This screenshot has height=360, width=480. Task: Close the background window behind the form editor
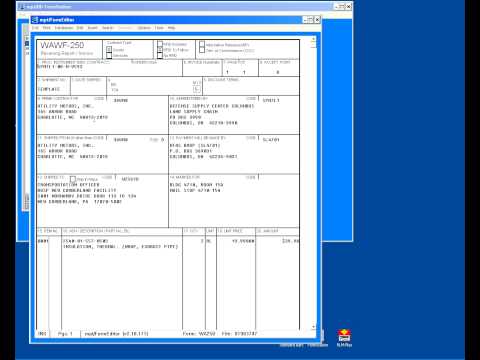pos(349,6)
